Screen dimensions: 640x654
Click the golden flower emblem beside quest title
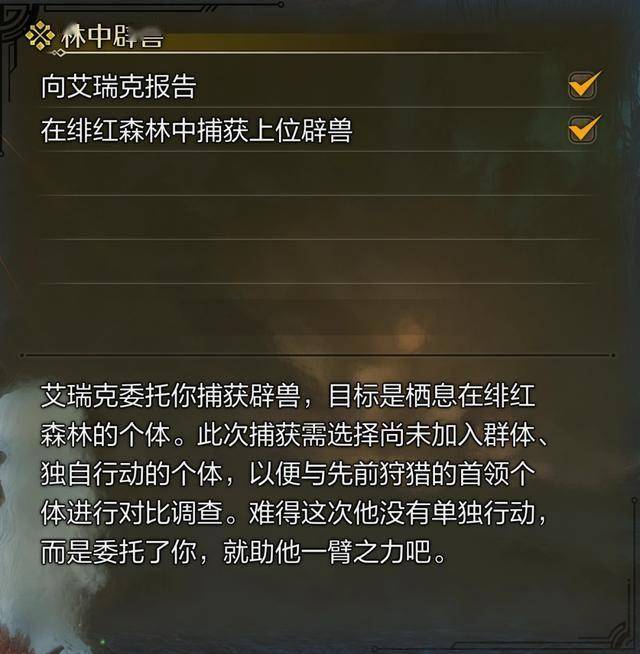pyautogui.click(x=40, y=37)
